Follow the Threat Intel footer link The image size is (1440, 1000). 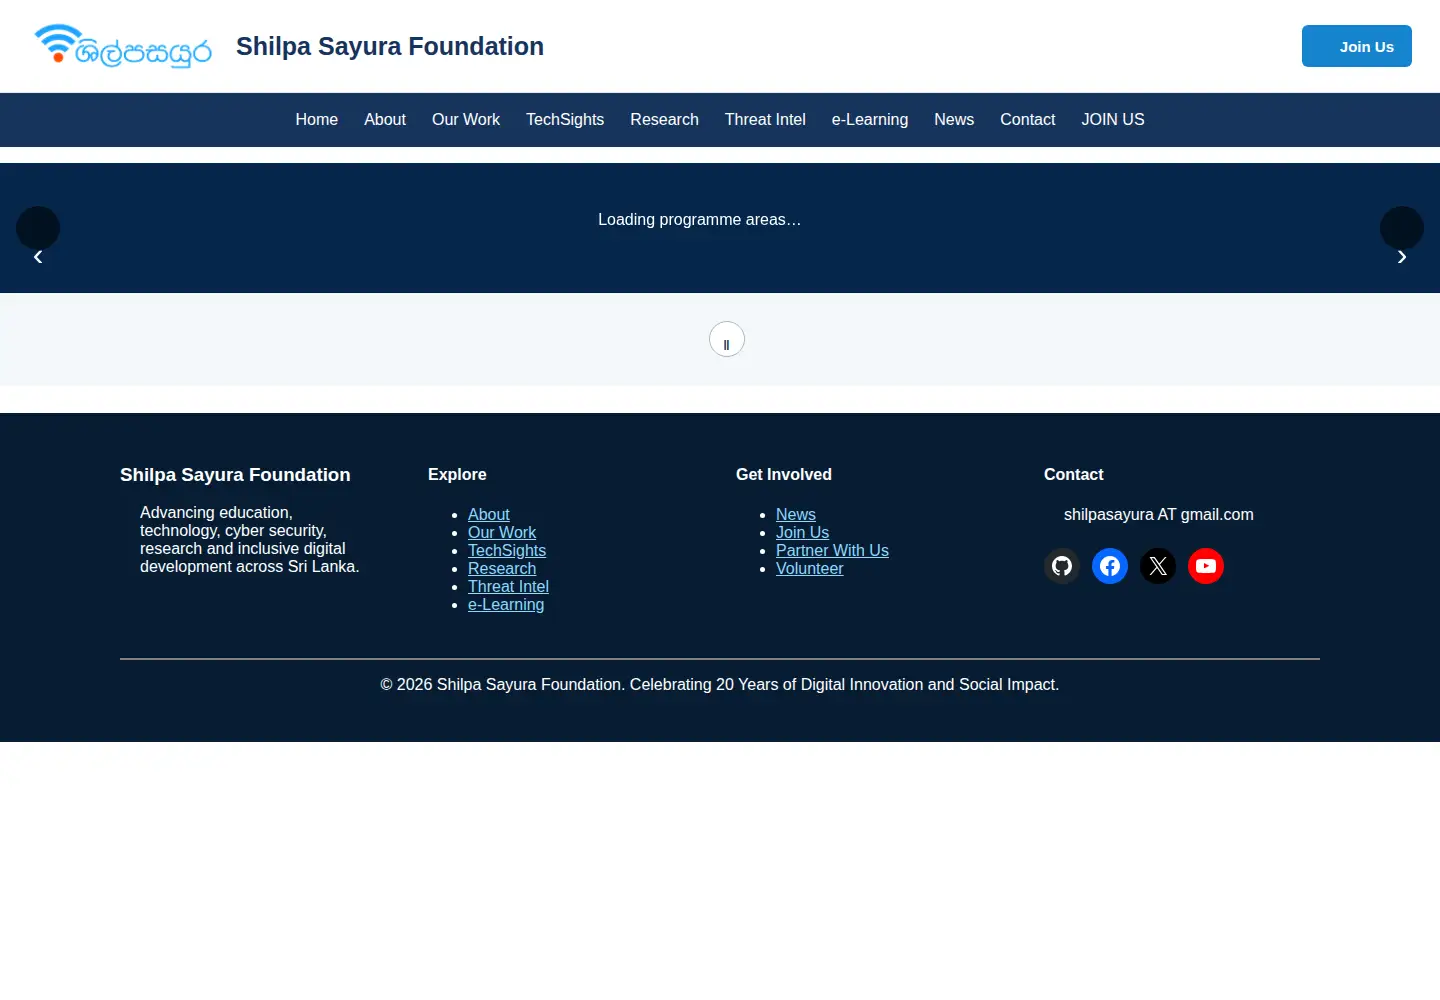[508, 586]
